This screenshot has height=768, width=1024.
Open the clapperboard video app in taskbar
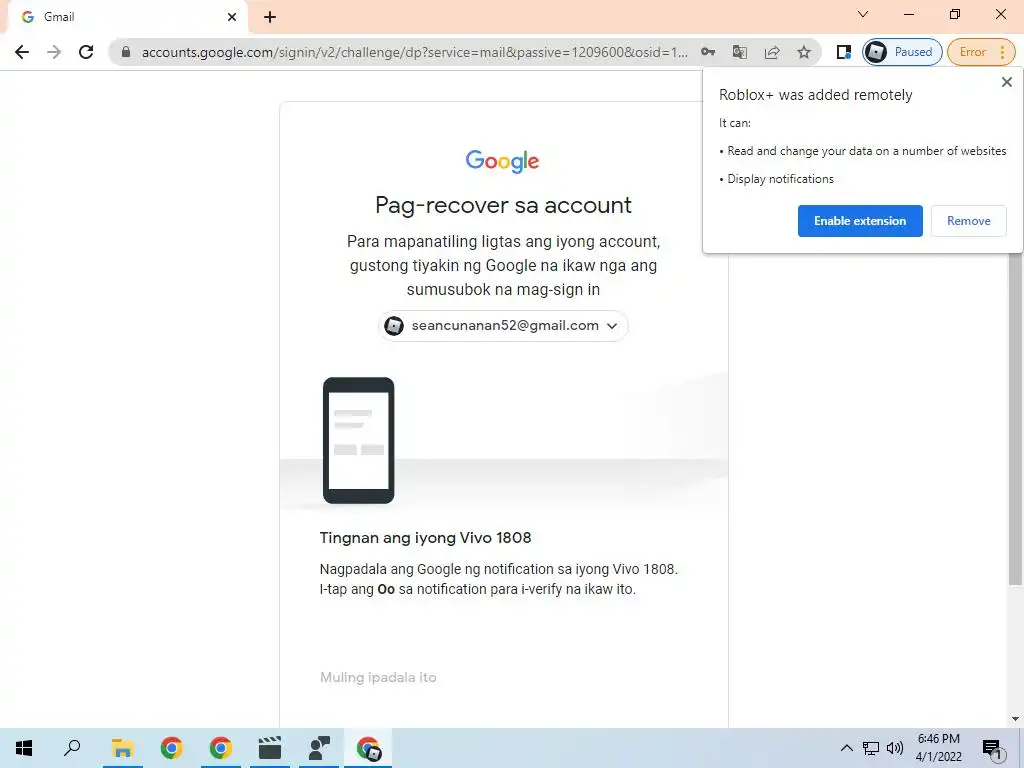270,748
